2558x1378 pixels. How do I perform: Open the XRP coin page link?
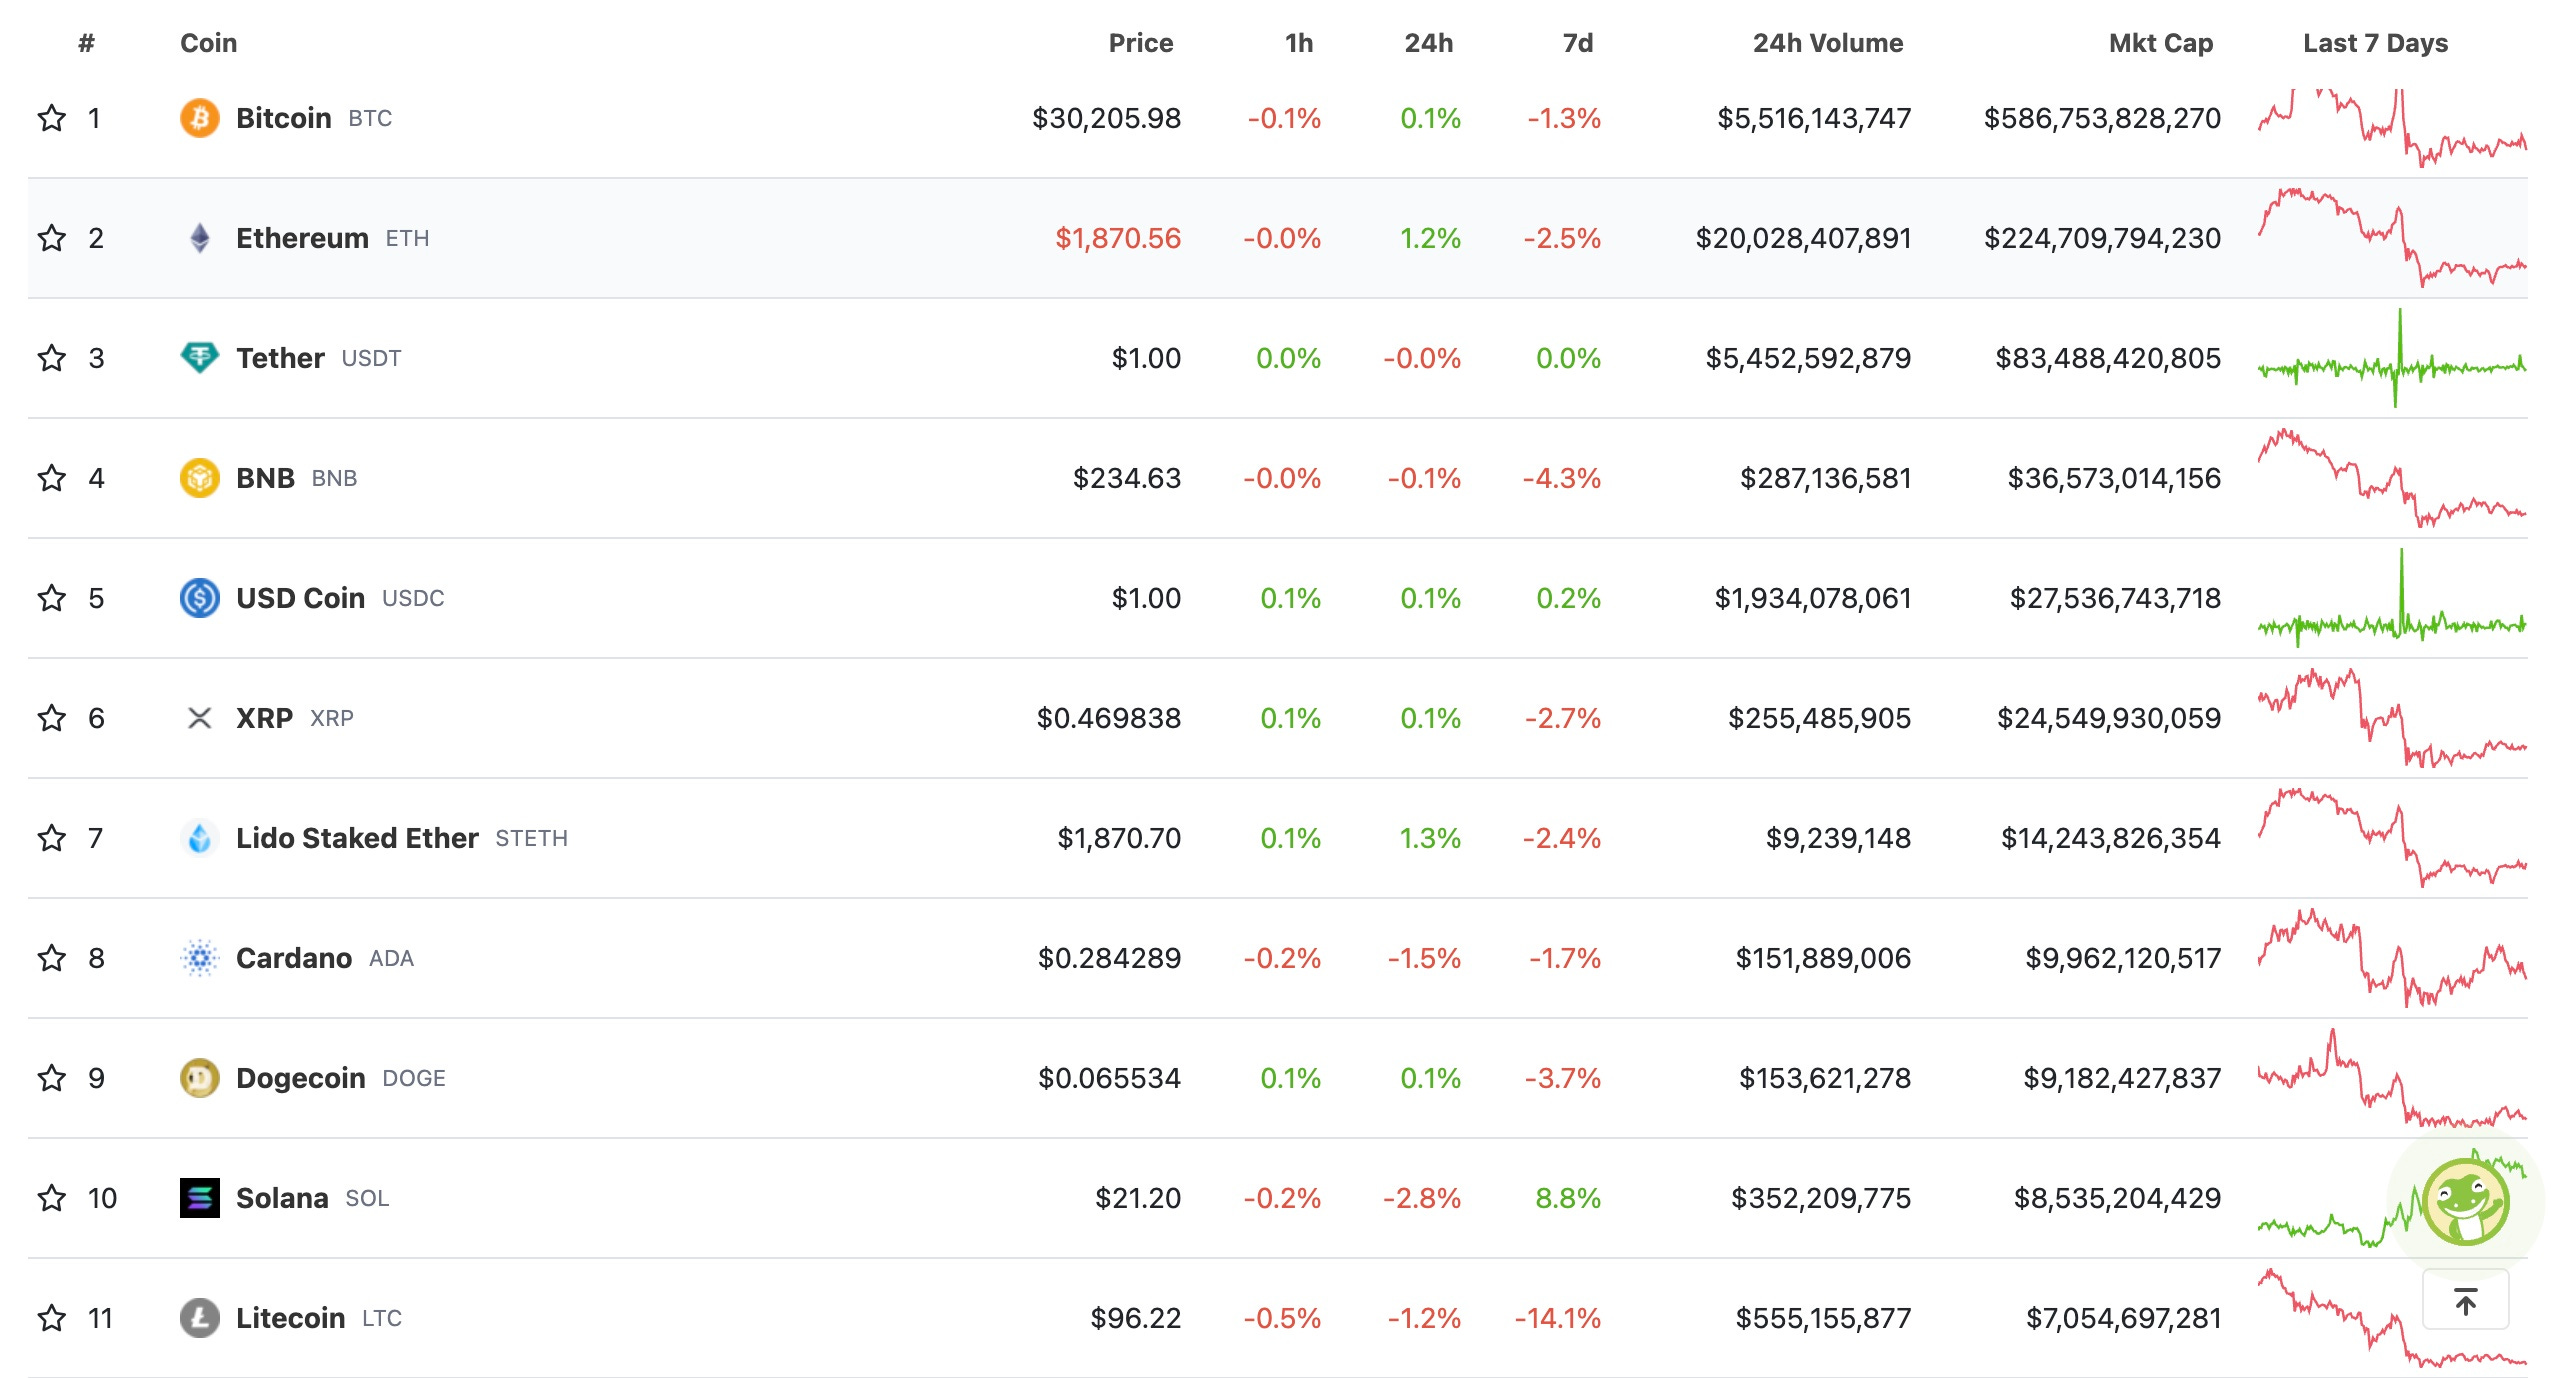(264, 718)
